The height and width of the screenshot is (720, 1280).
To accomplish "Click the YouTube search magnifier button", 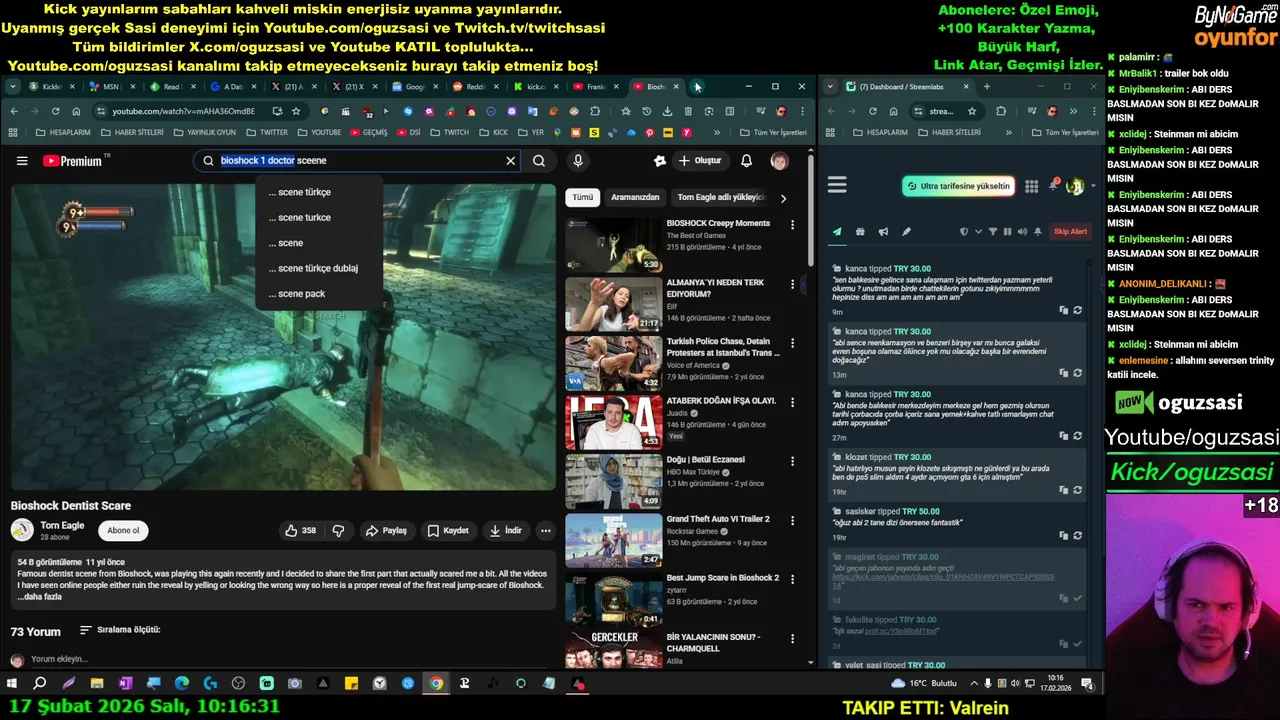I will pos(539,161).
